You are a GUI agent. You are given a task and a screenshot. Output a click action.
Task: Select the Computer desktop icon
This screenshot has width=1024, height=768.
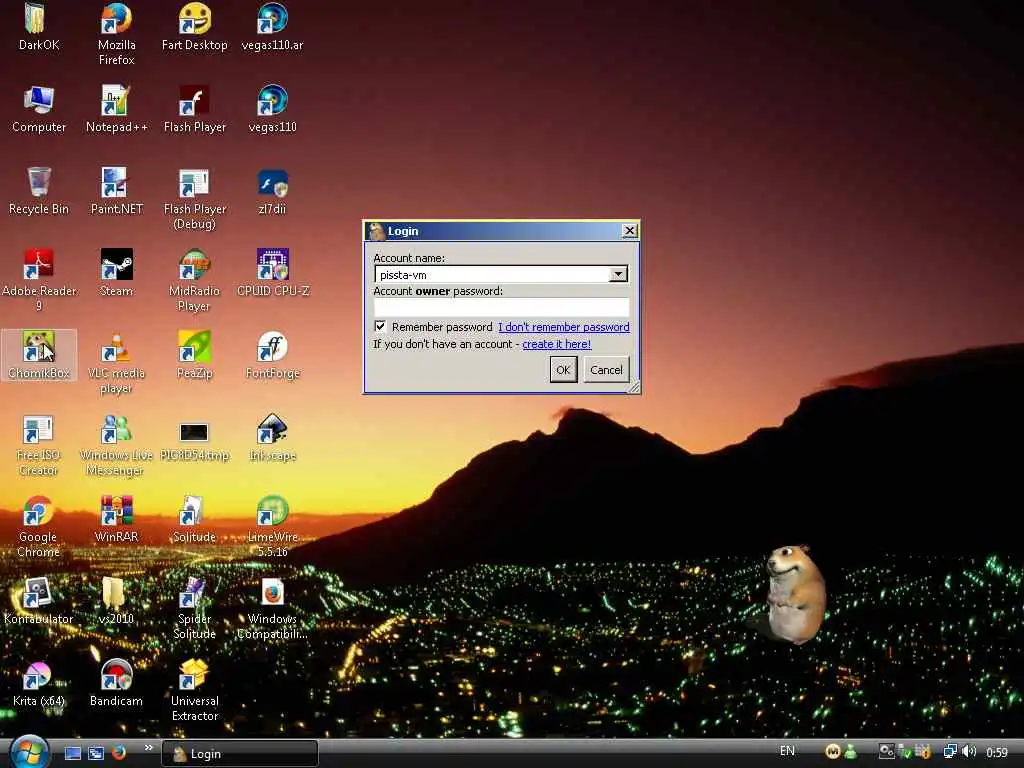[38, 101]
